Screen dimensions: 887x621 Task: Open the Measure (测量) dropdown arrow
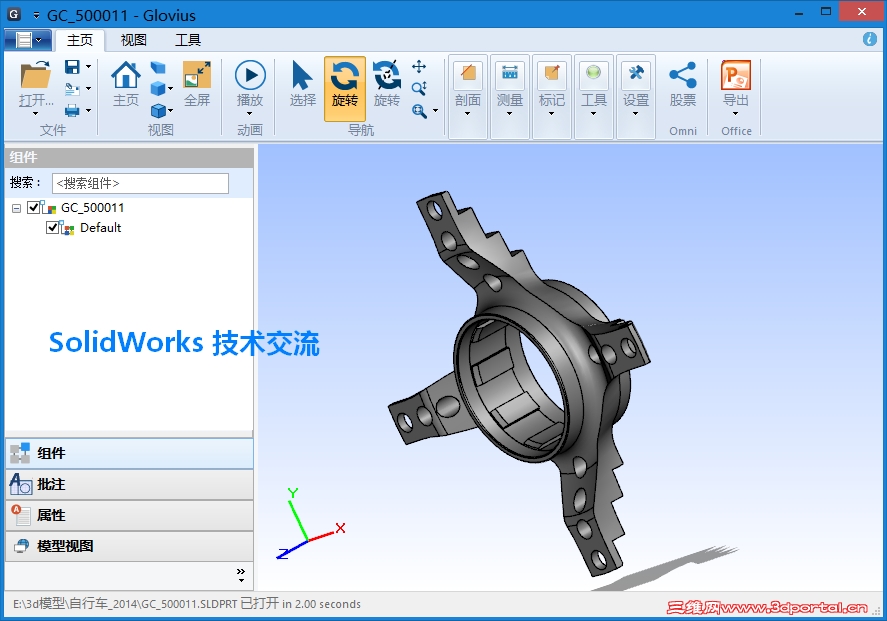(x=509, y=114)
